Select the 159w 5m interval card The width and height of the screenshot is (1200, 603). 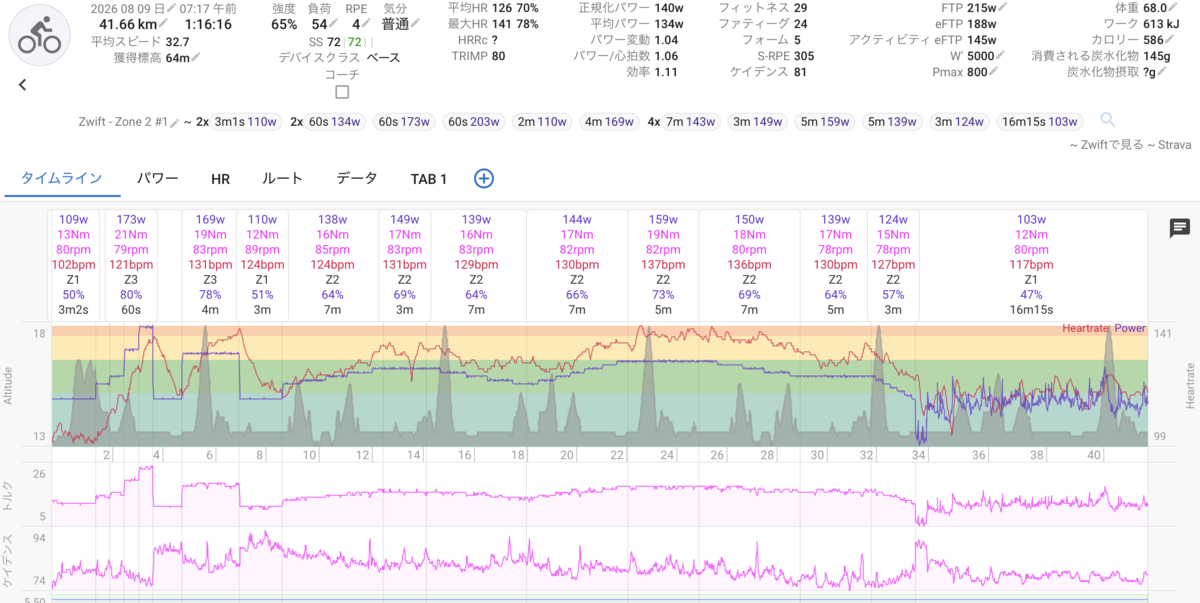tap(662, 265)
